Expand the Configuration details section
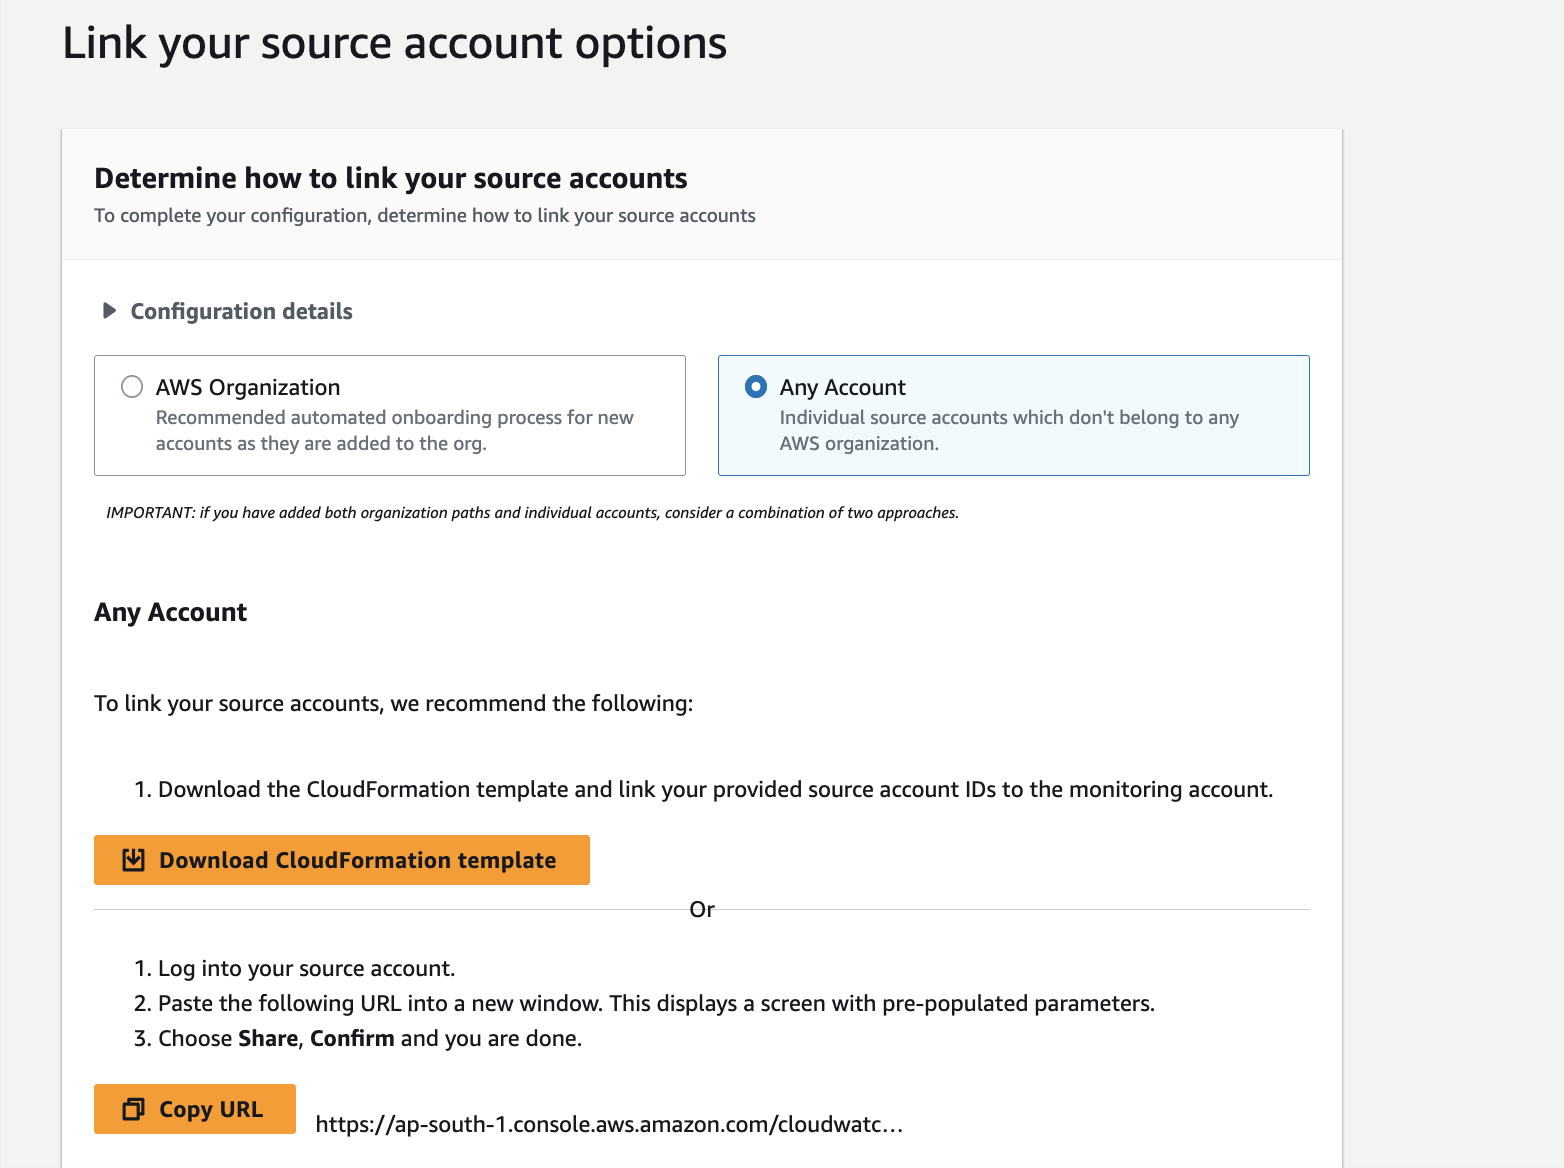1564x1168 pixels. tap(227, 311)
